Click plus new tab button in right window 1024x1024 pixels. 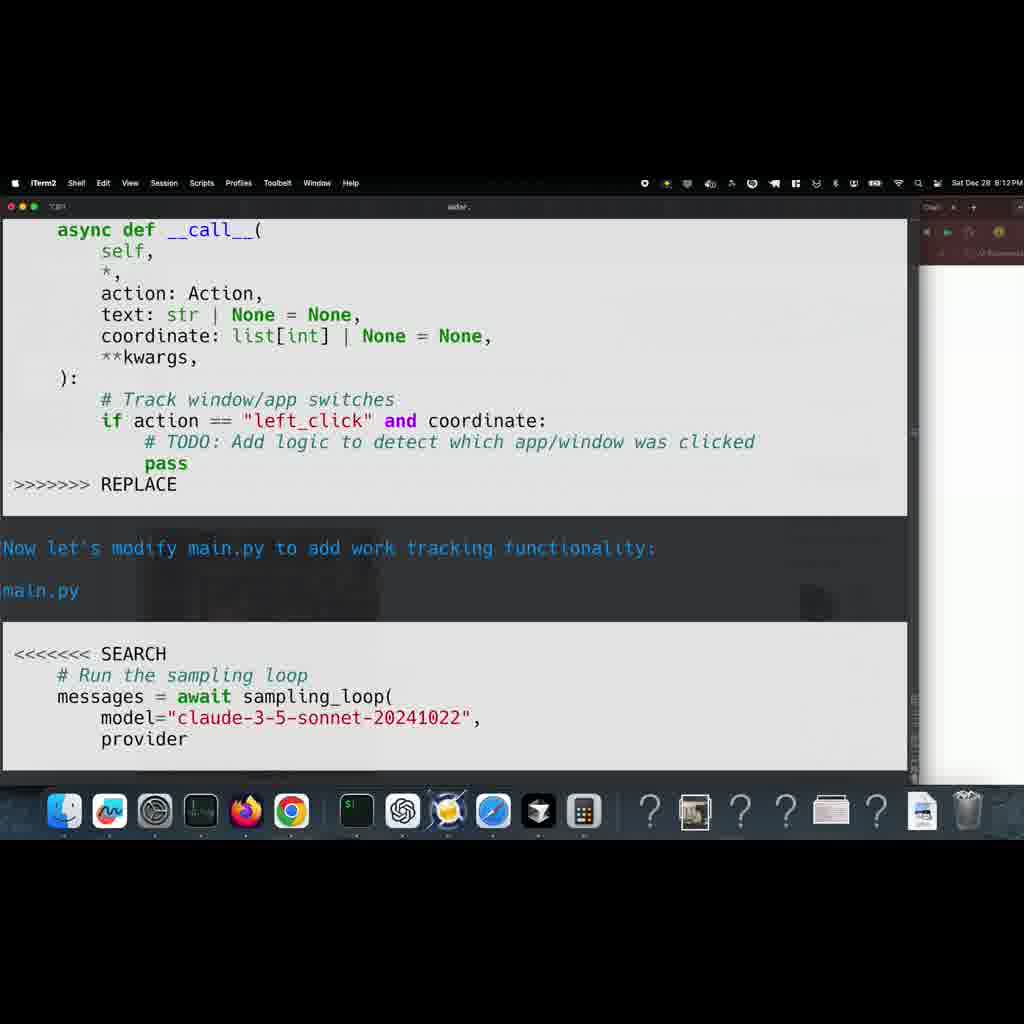point(973,208)
